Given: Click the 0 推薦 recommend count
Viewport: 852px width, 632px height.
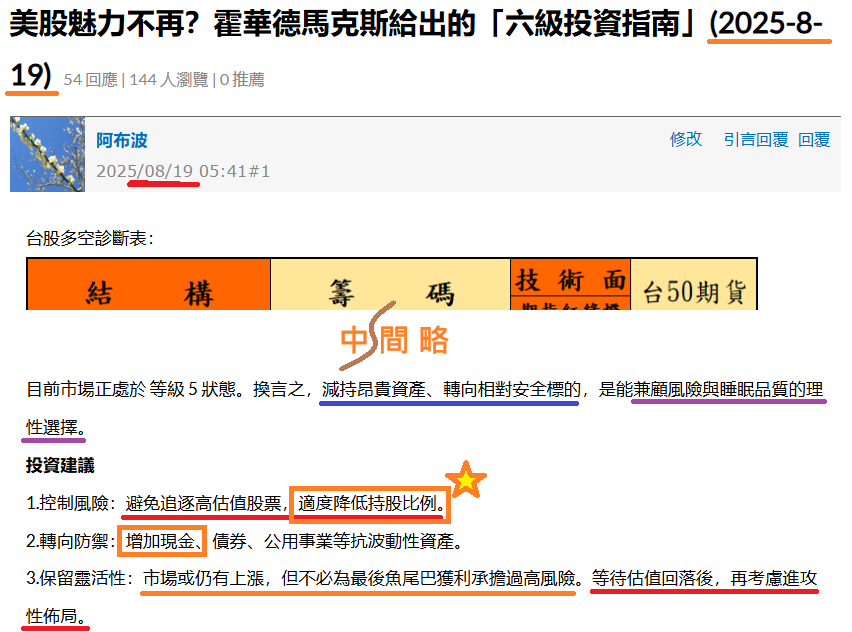Looking at the screenshot, I should (x=242, y=79).
